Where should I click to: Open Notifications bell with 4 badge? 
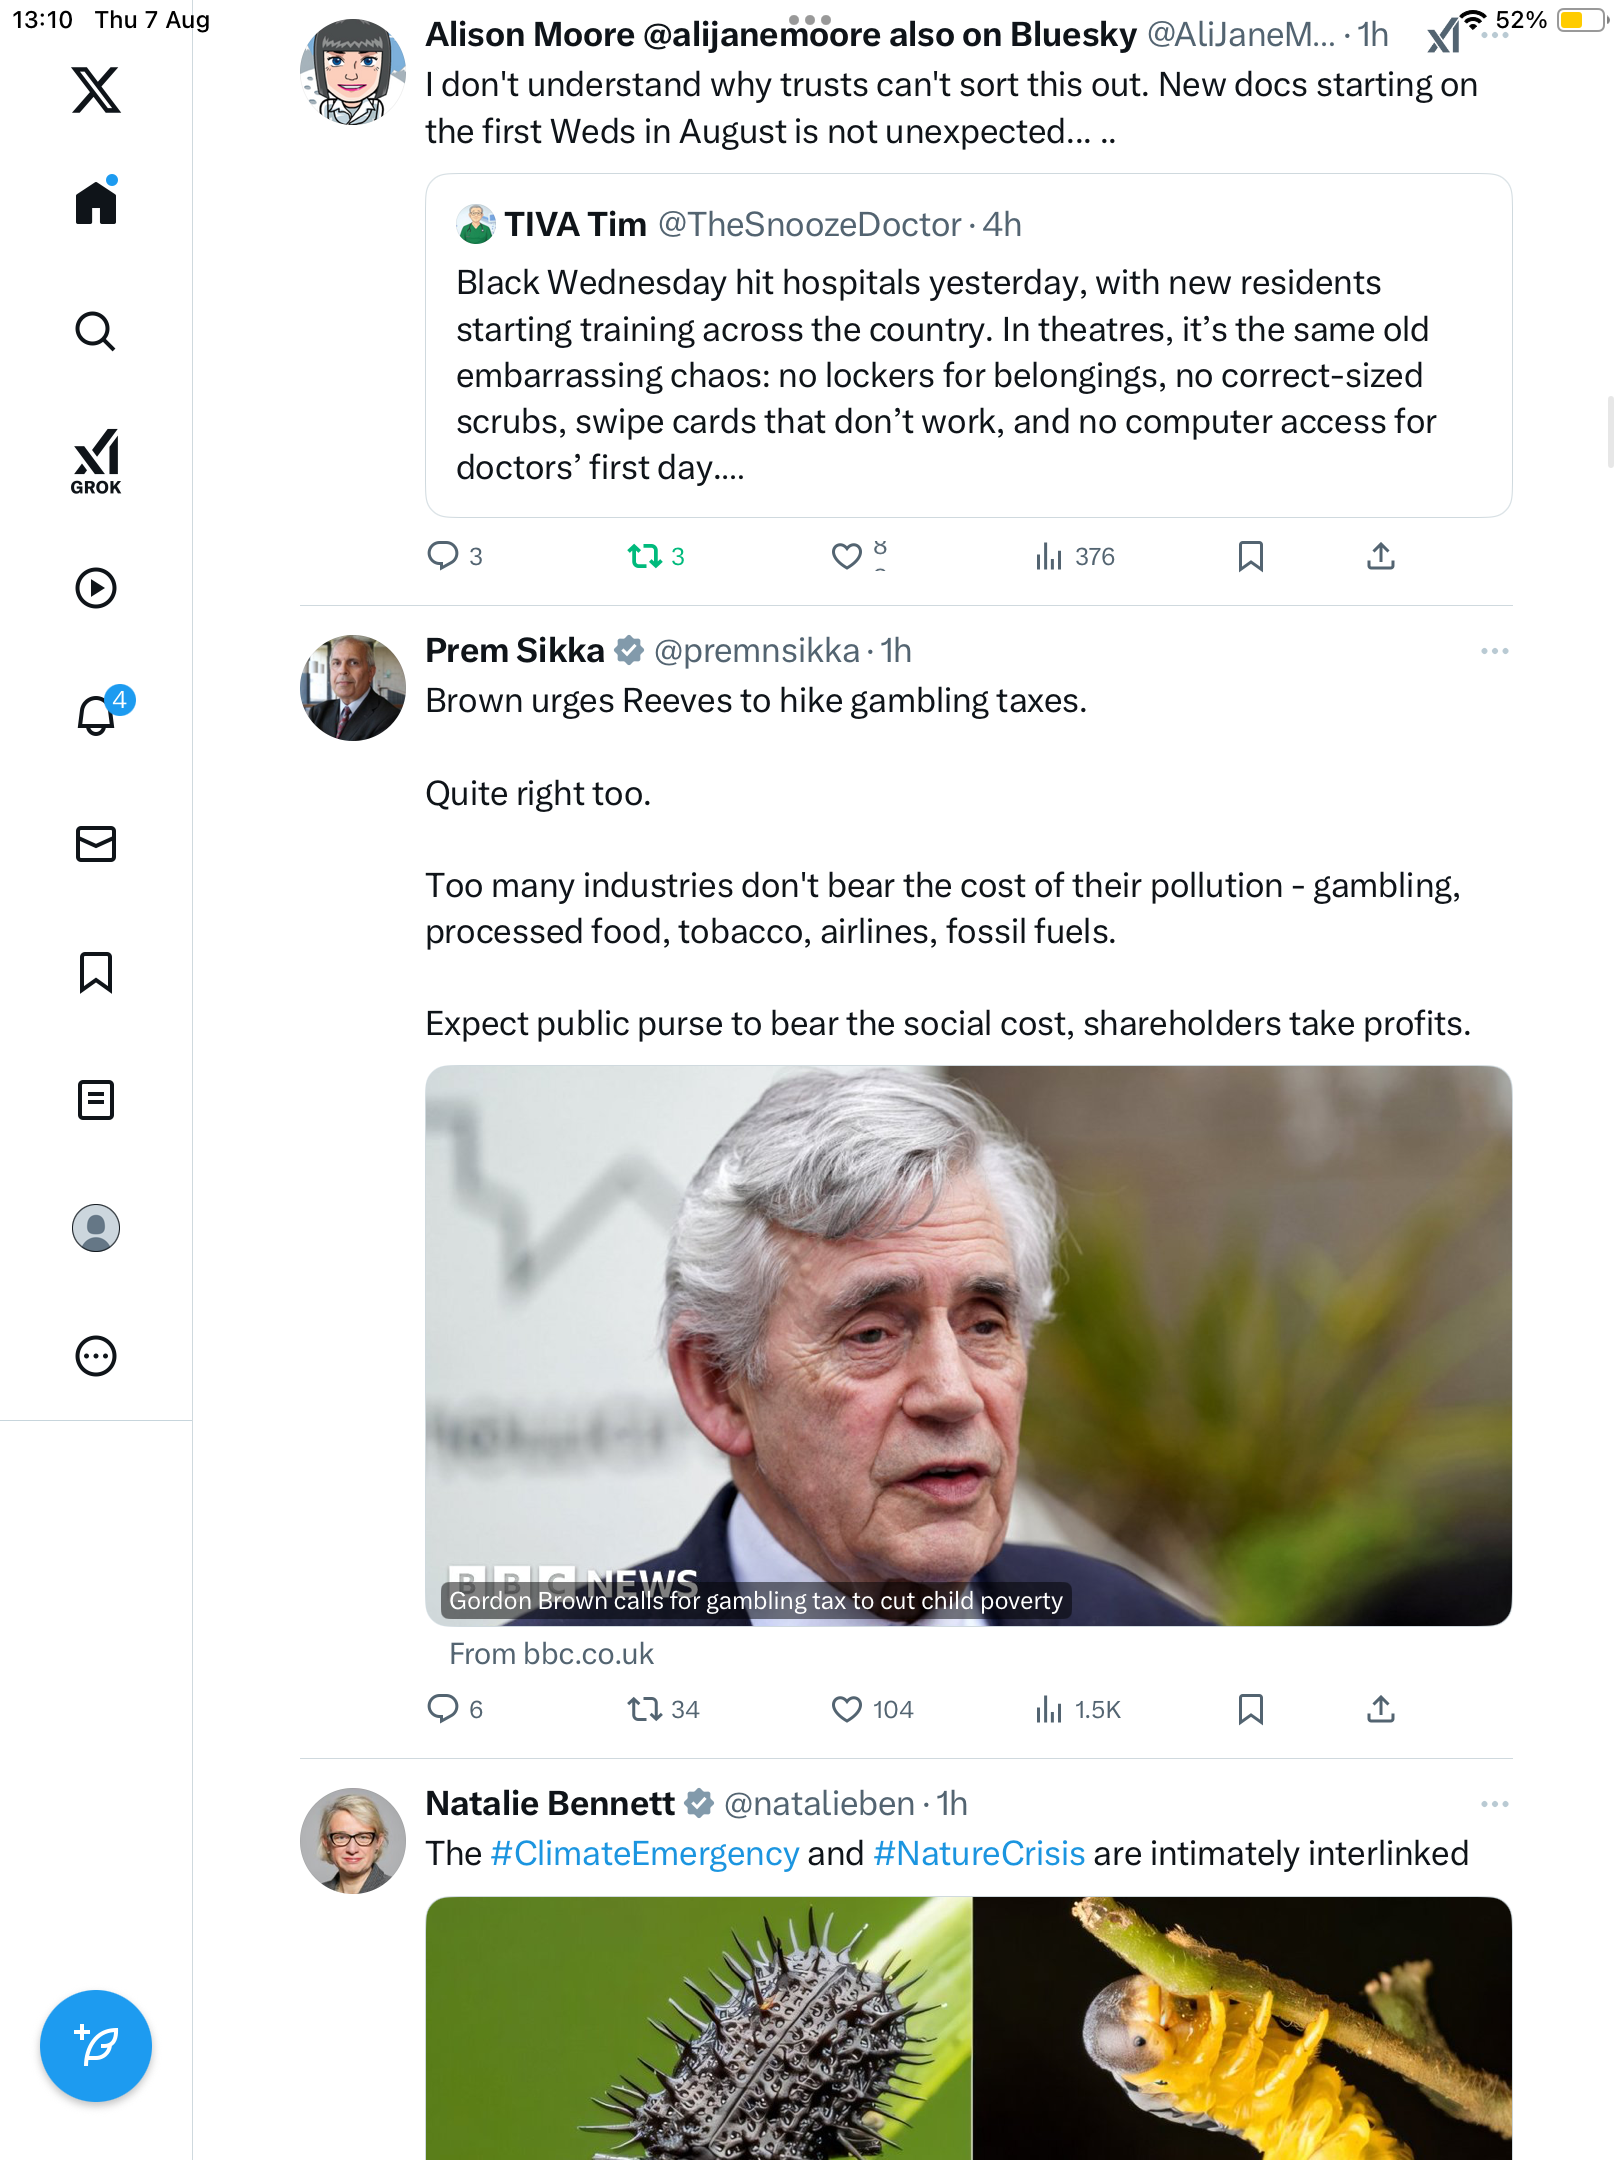[97, 715]
